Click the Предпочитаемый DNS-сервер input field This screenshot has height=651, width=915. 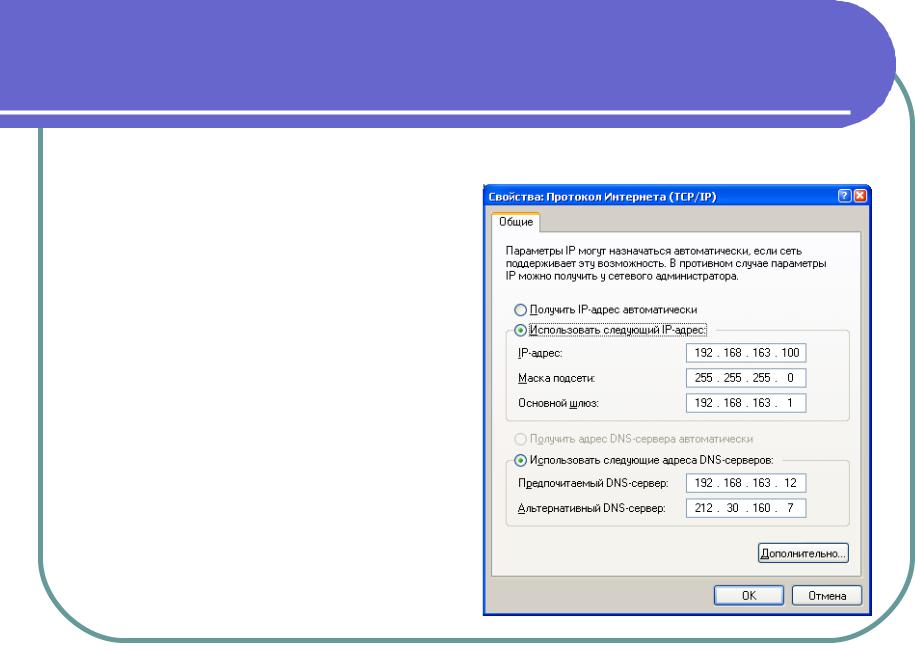pos(746,483)
